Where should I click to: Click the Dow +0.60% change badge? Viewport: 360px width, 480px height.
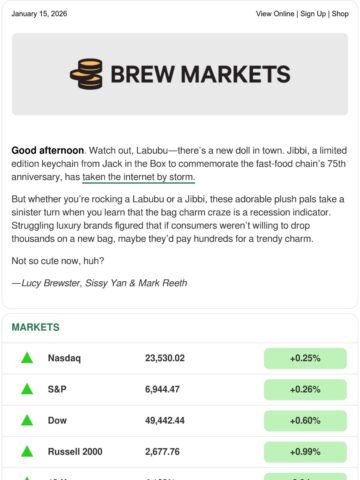tap(305, 421)
